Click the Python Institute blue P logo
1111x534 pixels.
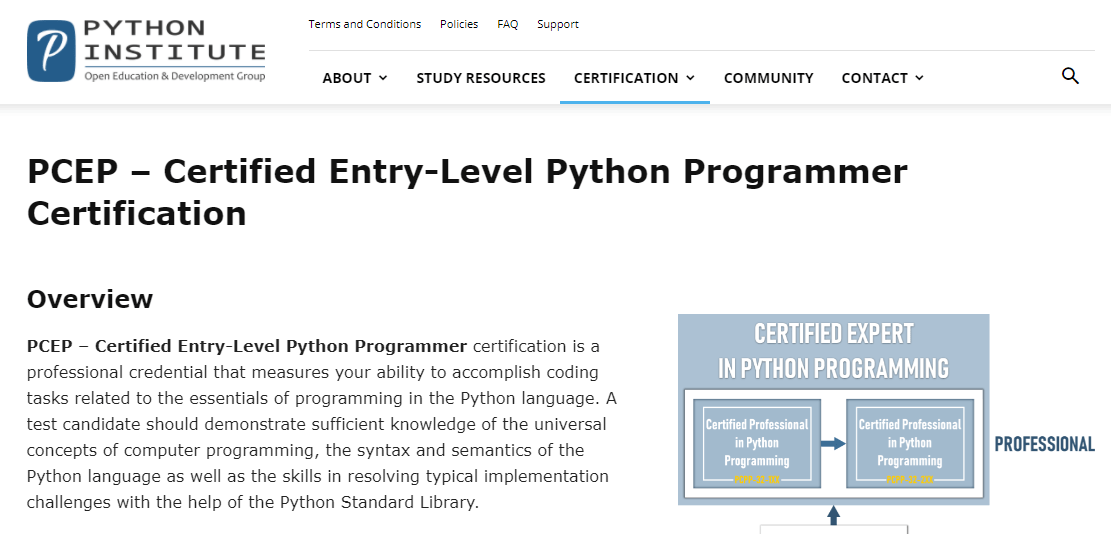coord(52,50)
